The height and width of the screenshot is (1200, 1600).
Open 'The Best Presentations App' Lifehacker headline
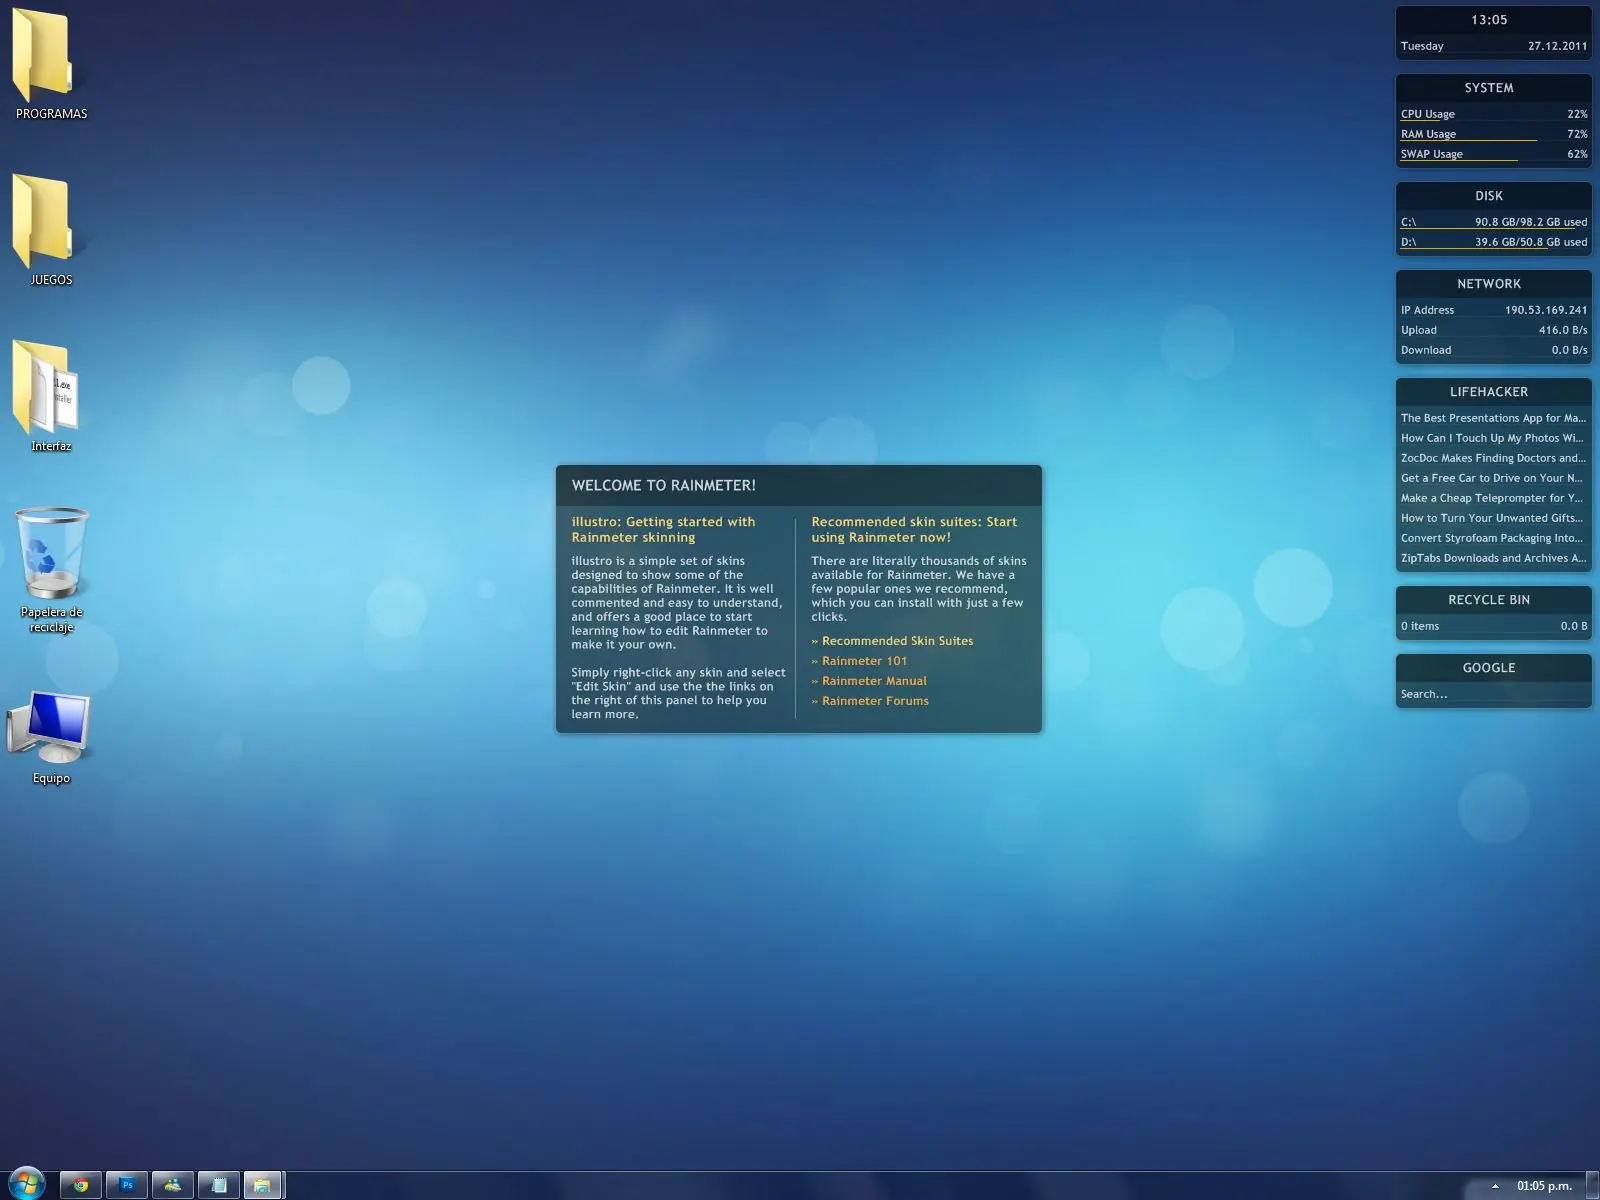pos(1493,418)
